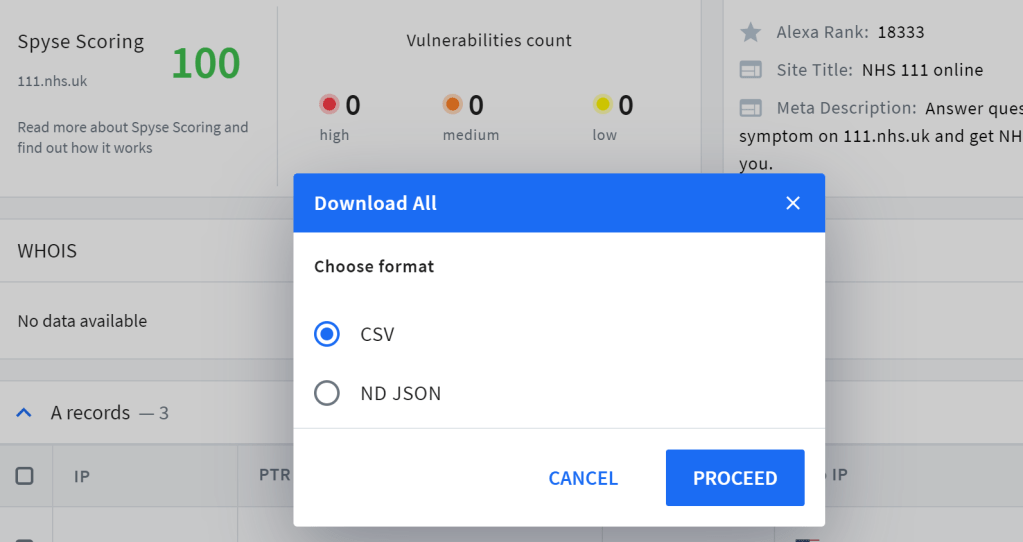Click the Alexa Rank value 18333
1023x542 pixels.
pos(901,32)
